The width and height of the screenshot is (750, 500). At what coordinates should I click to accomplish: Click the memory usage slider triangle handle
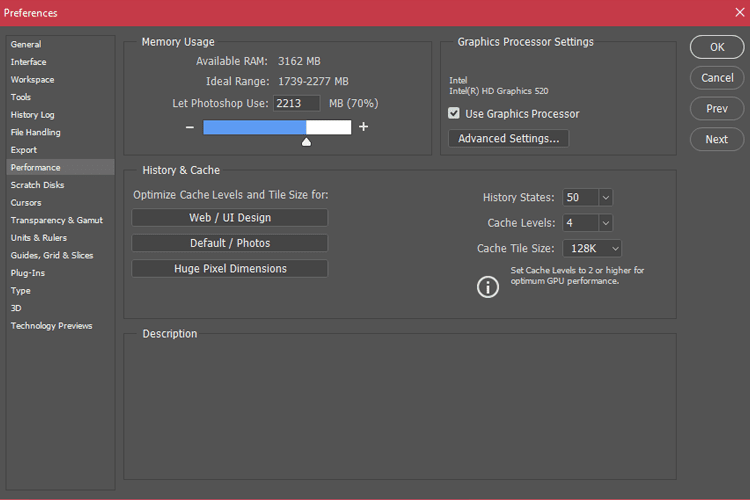(x=306, y=142)
